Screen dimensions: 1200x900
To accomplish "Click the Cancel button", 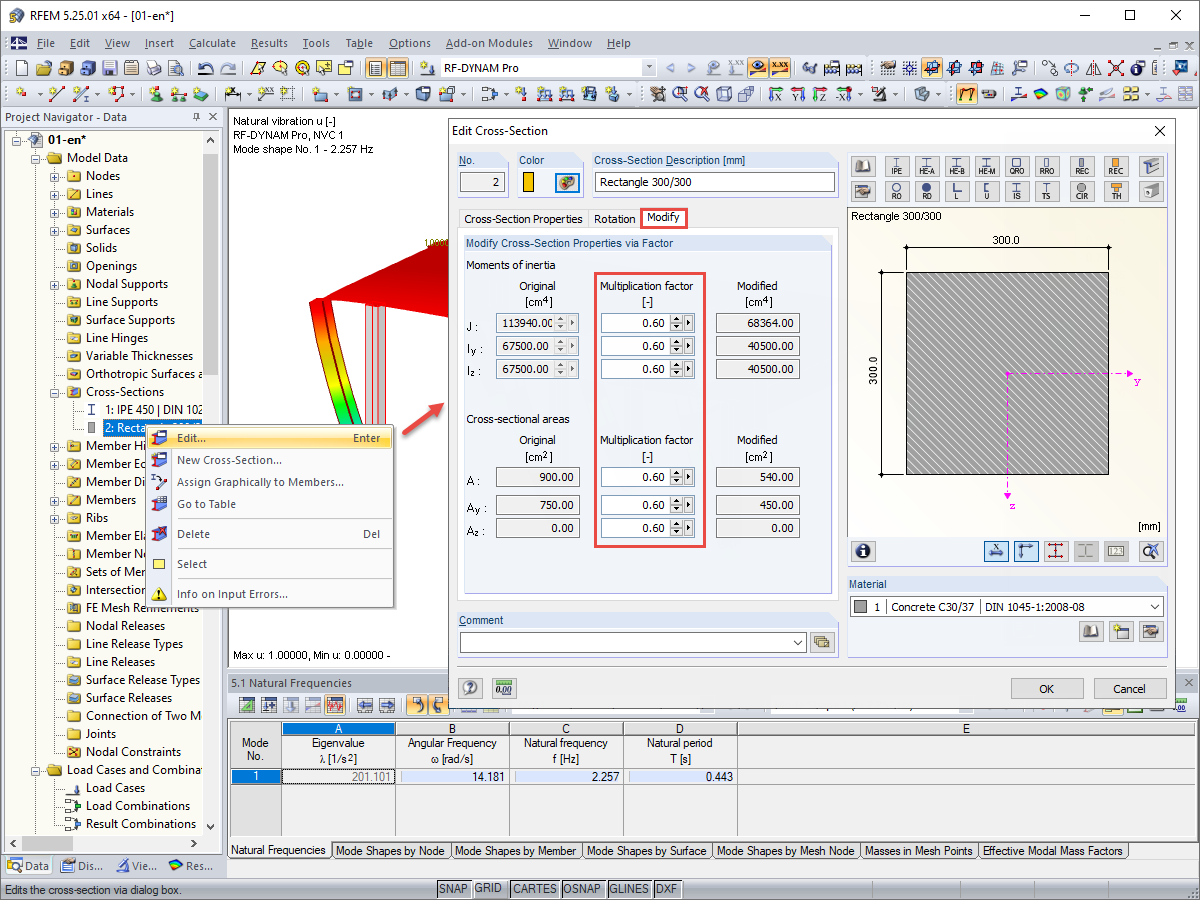I will [1130, 688].
